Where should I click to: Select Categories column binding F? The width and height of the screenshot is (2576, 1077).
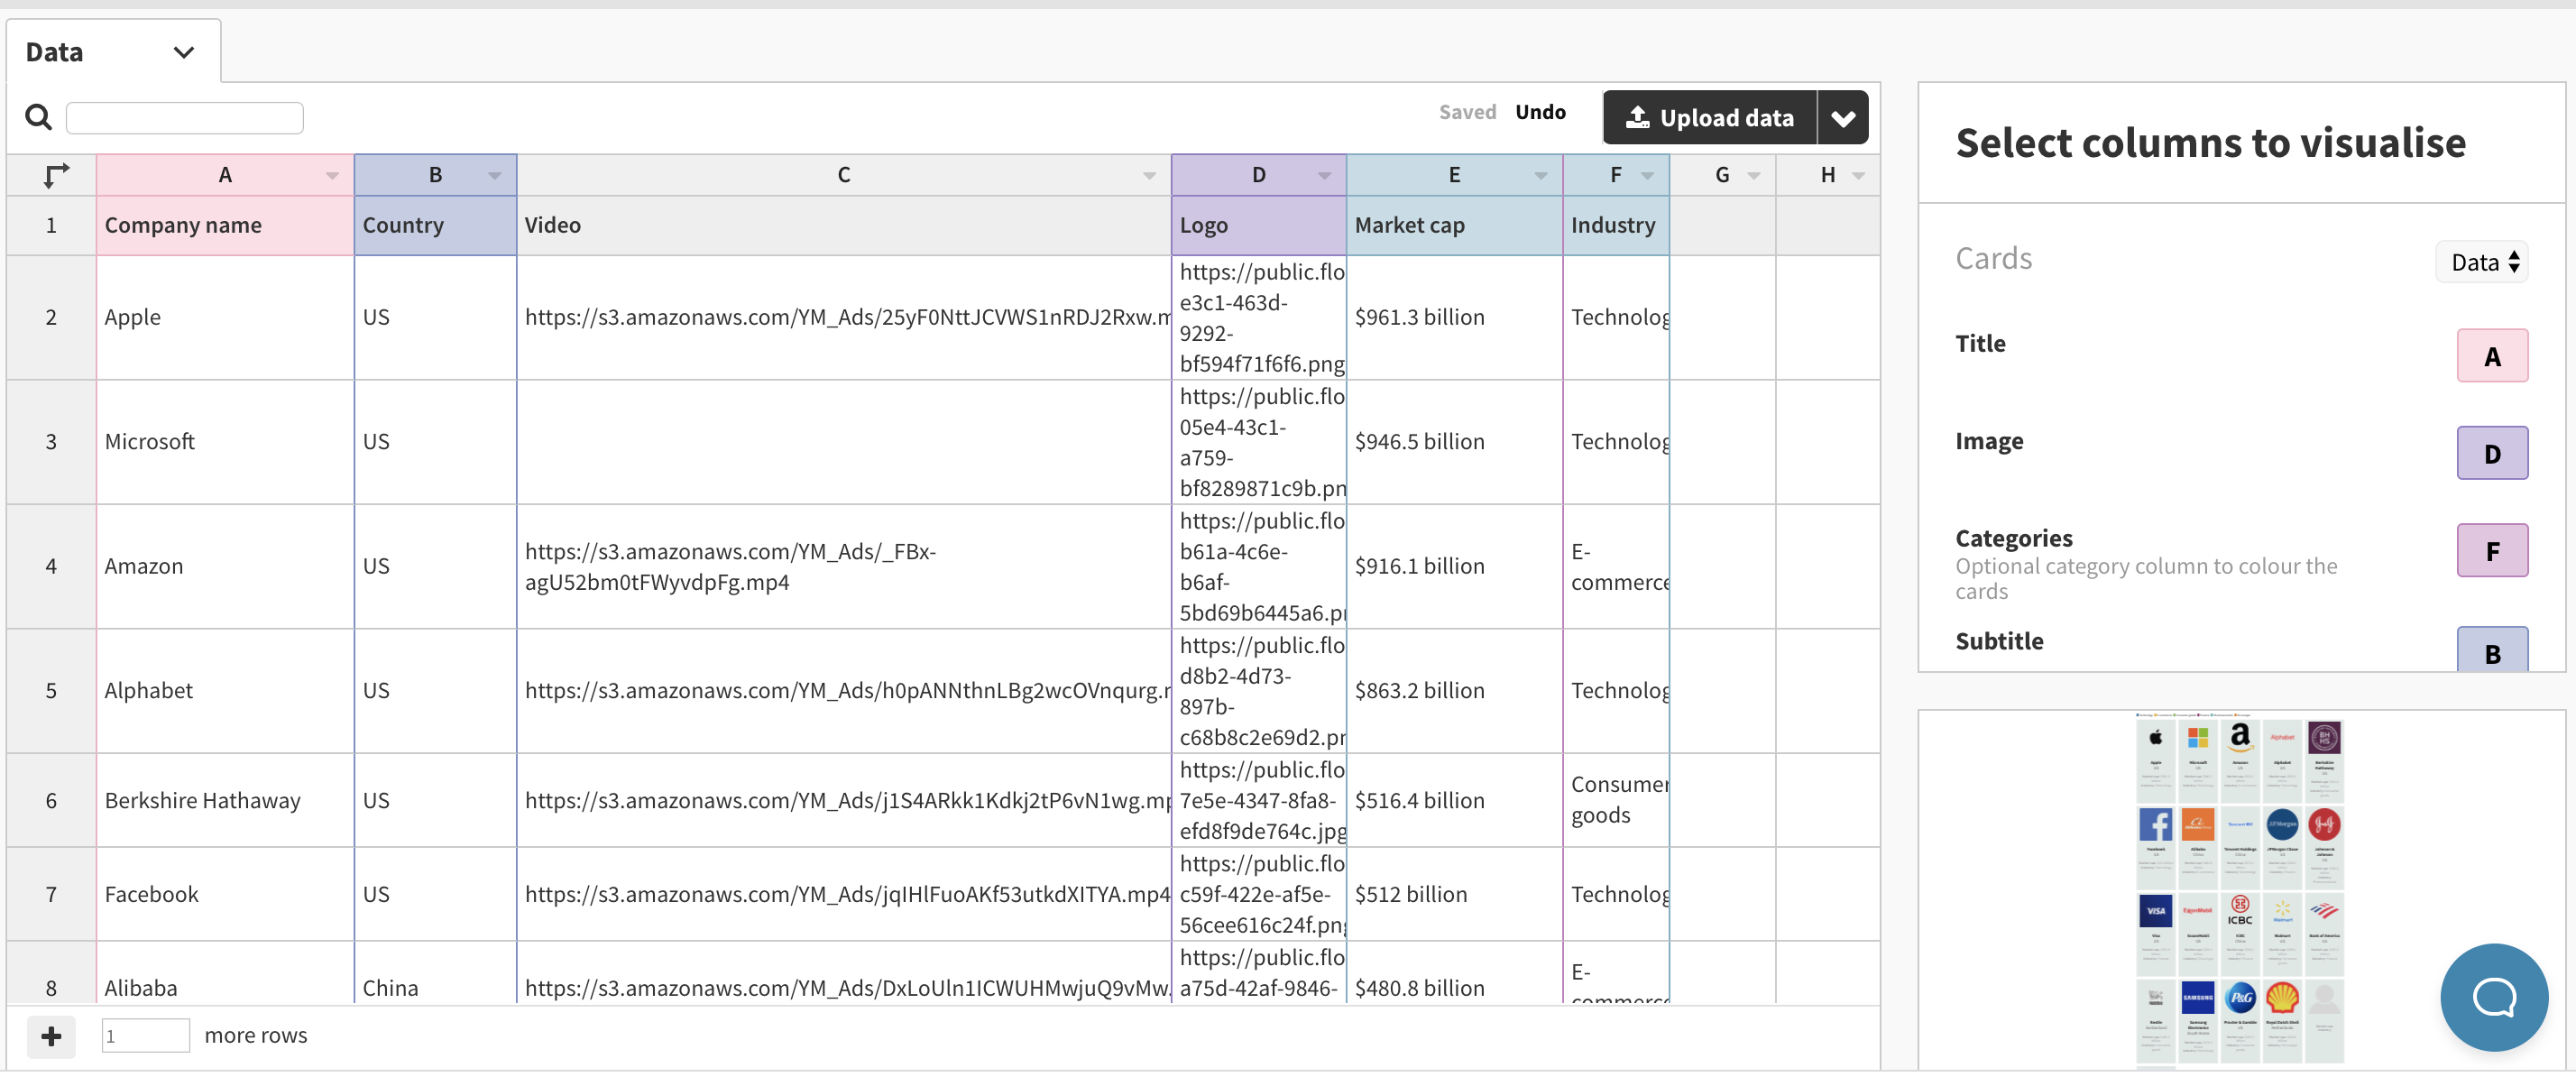(x=2492, y=551)
